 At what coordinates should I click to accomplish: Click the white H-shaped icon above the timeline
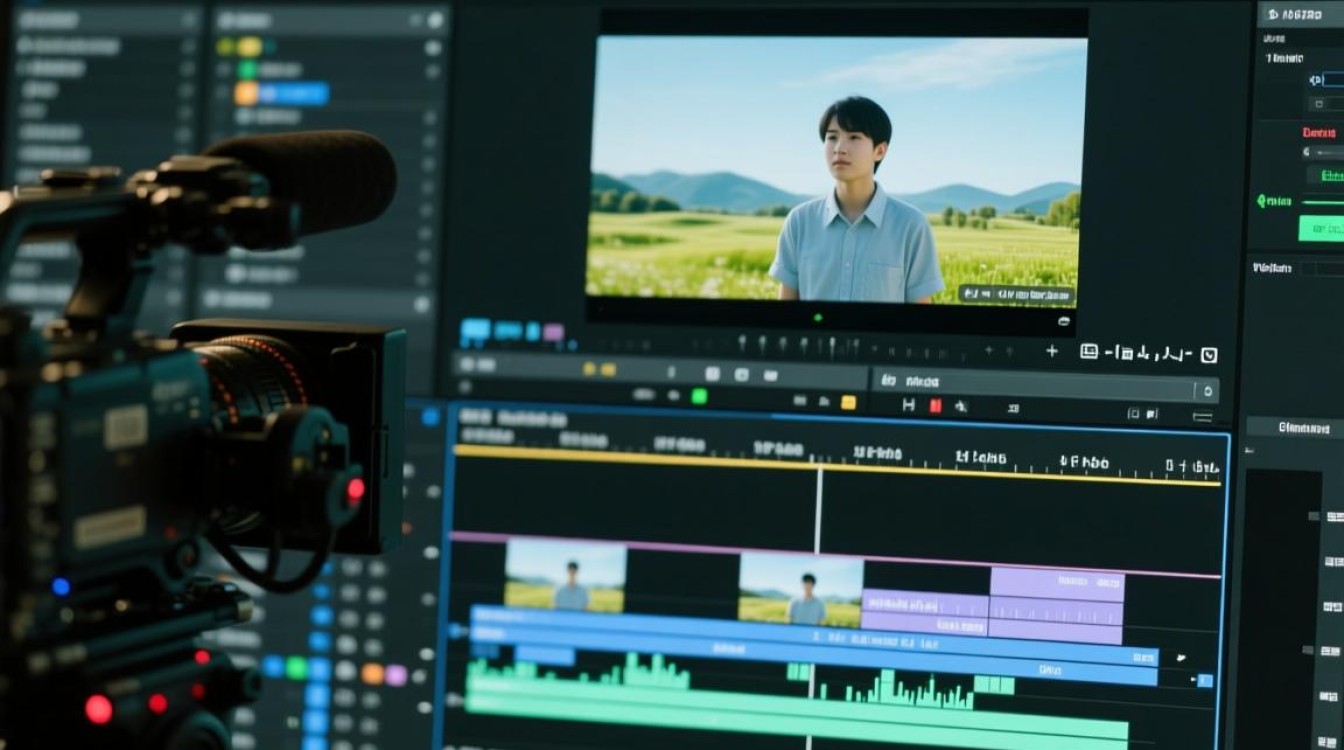click(908, 405)
